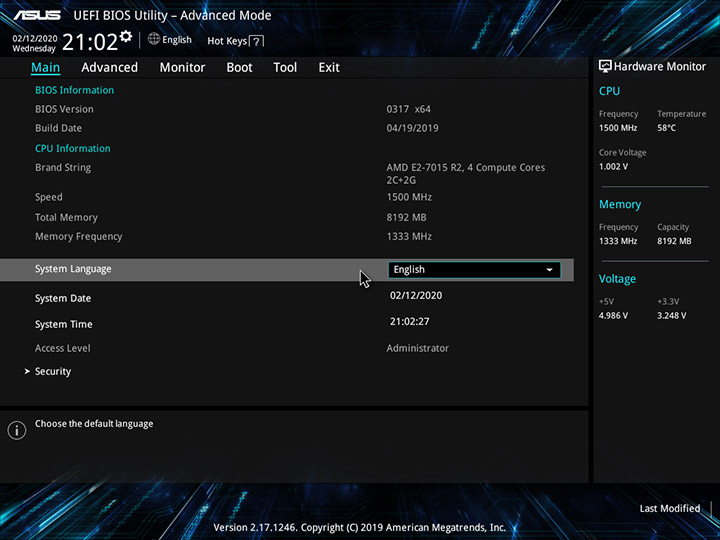Open the Boot tab
This screenshot has width=720, height=540.
click(239, 68)
